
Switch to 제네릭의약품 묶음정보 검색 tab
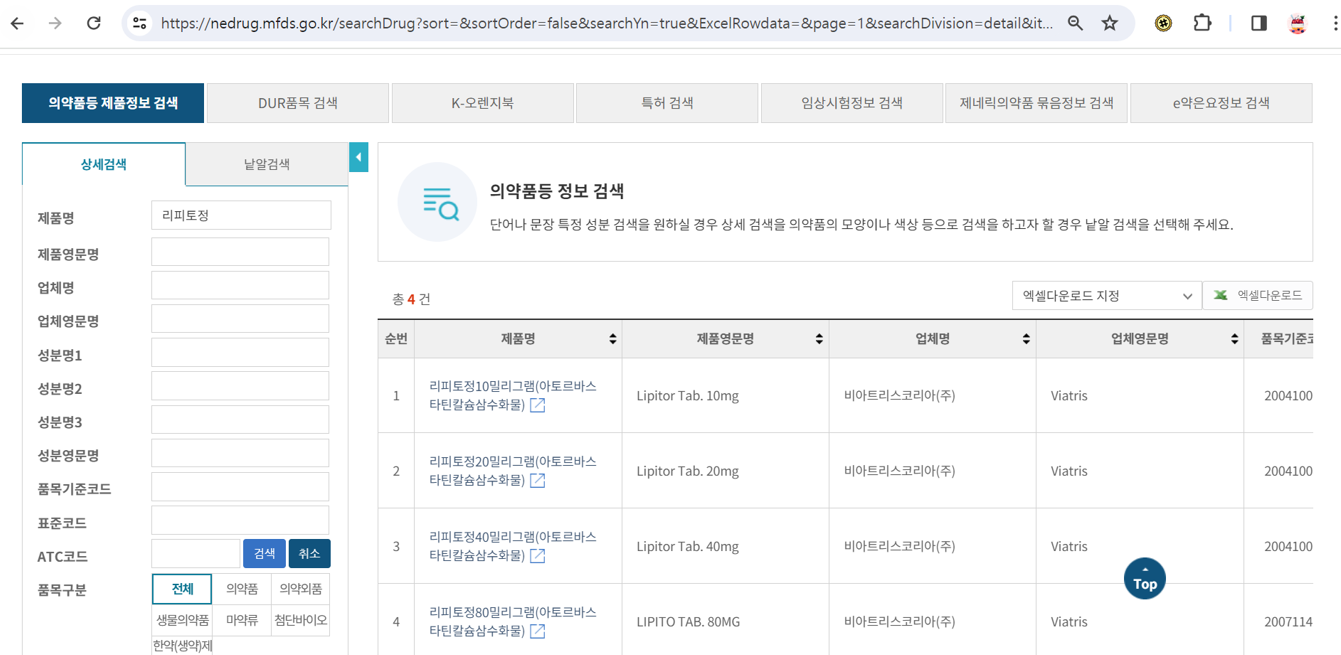(1036, 103)
